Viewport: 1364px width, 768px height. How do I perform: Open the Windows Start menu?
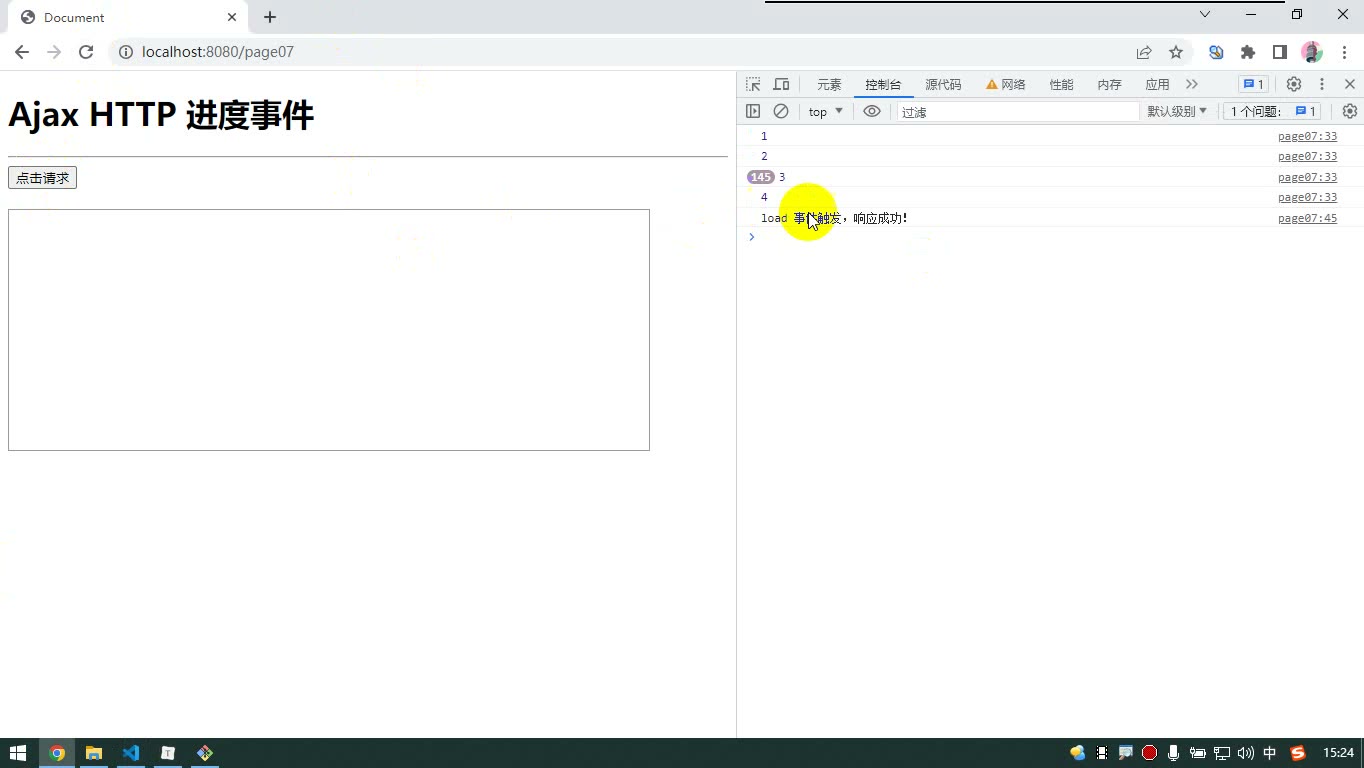click(x=17, y=753)
